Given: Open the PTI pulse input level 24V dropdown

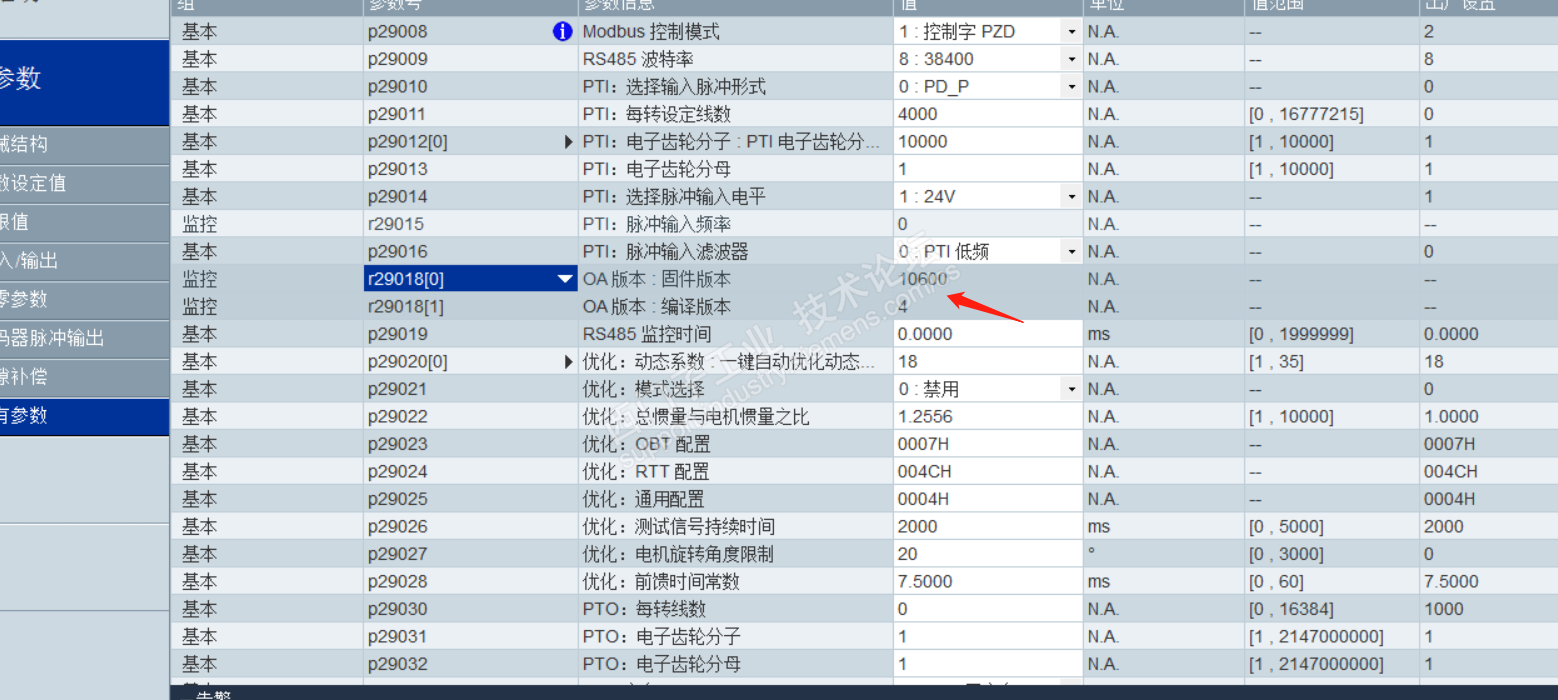Looking at the screenshot, I should coord(1071,197).
